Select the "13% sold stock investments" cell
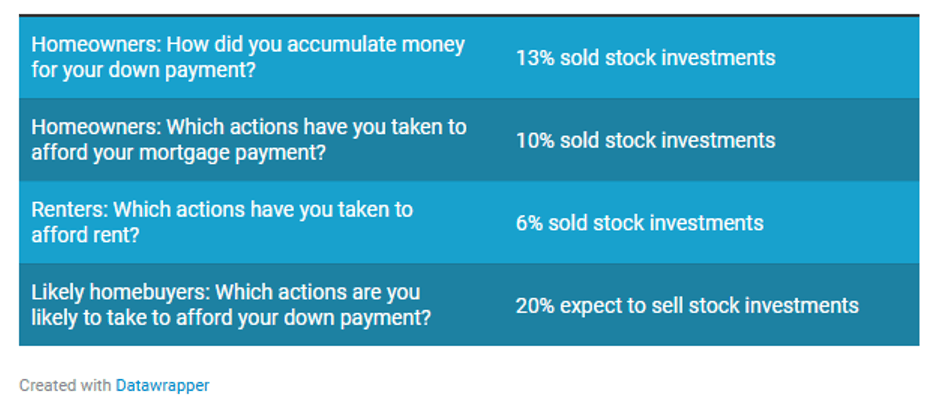The width and height of the screenshot is (943, 404). (x=645, y=58)
